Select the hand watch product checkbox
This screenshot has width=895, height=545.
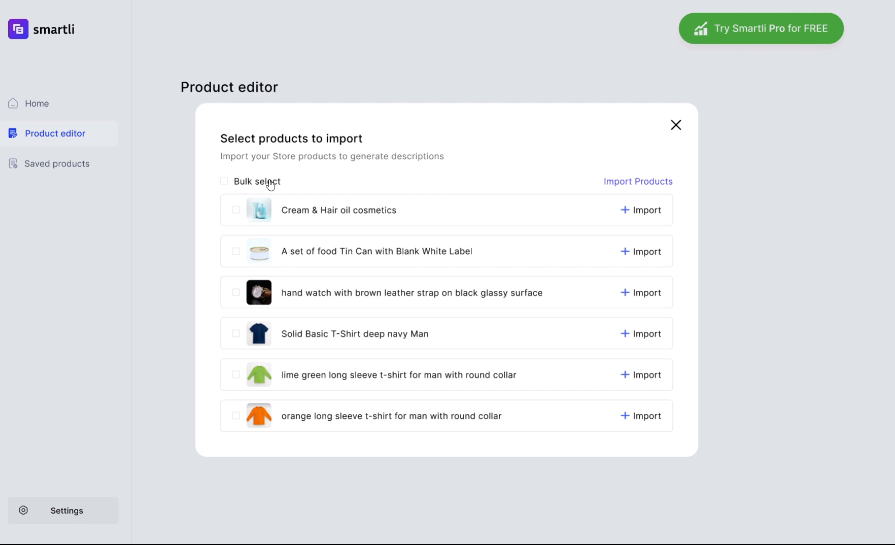pos(236,293)
